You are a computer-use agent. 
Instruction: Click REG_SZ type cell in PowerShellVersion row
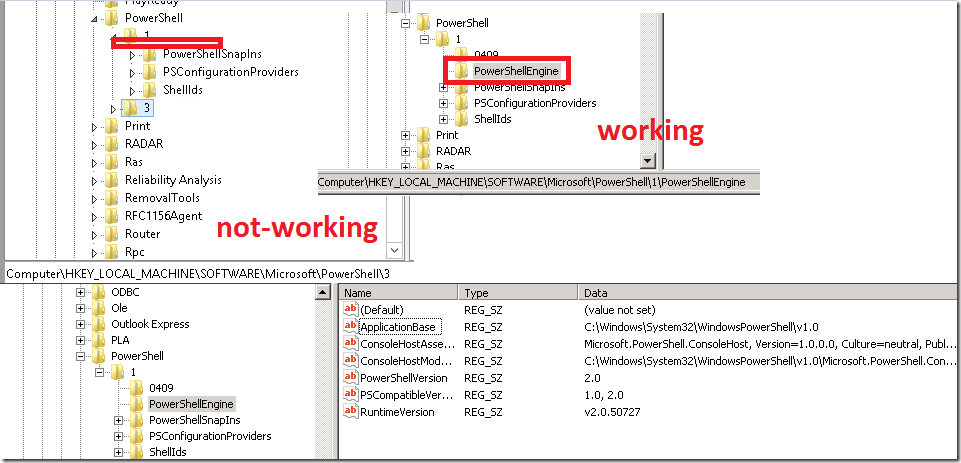[483, 378]
